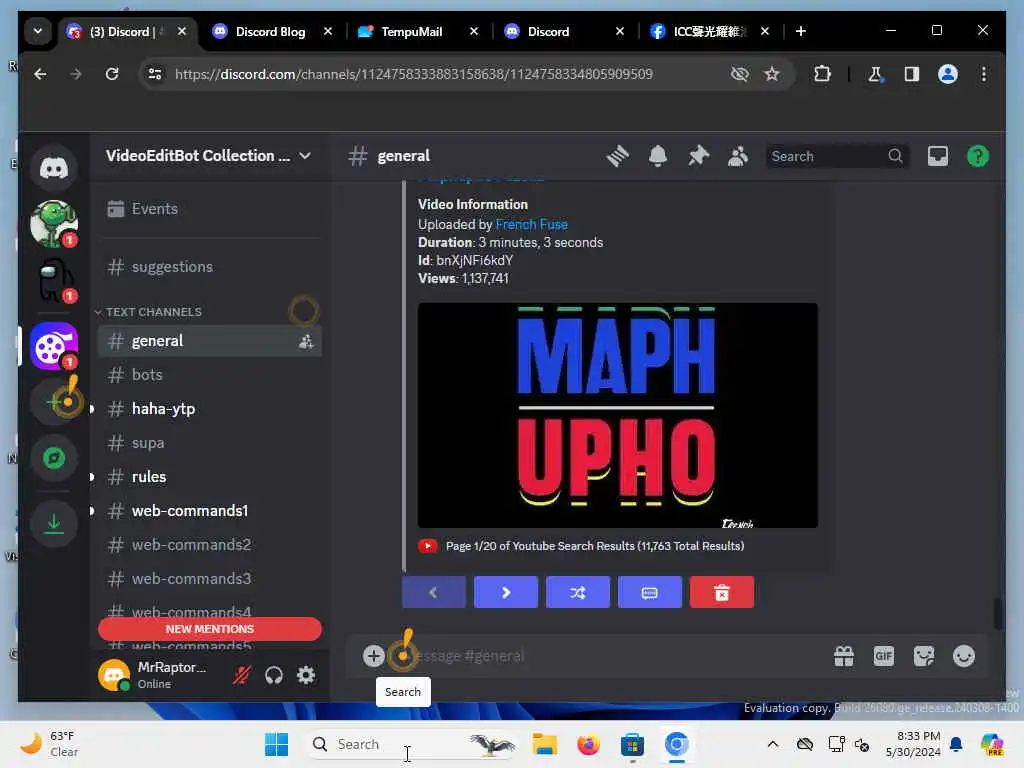Toggle microphone mute in user panel
This screenshot has height=768, width=1024.
pyautogui.click(x=242, y=675)
